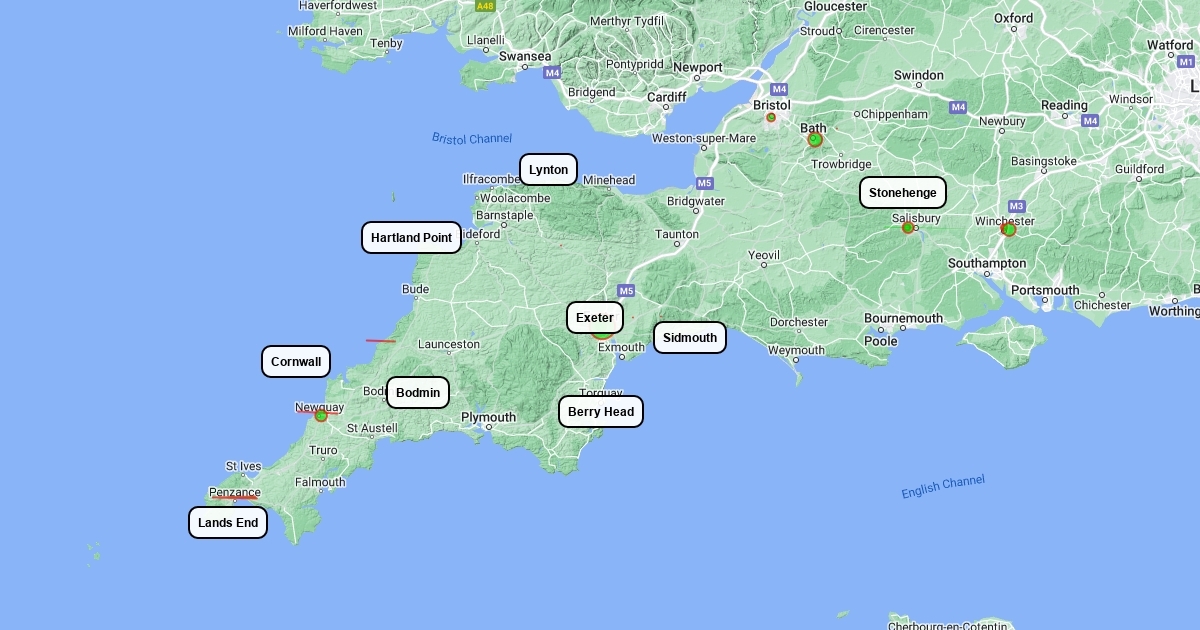Click the Guildford town name
1200x630 pixels.
(1139, 169)
